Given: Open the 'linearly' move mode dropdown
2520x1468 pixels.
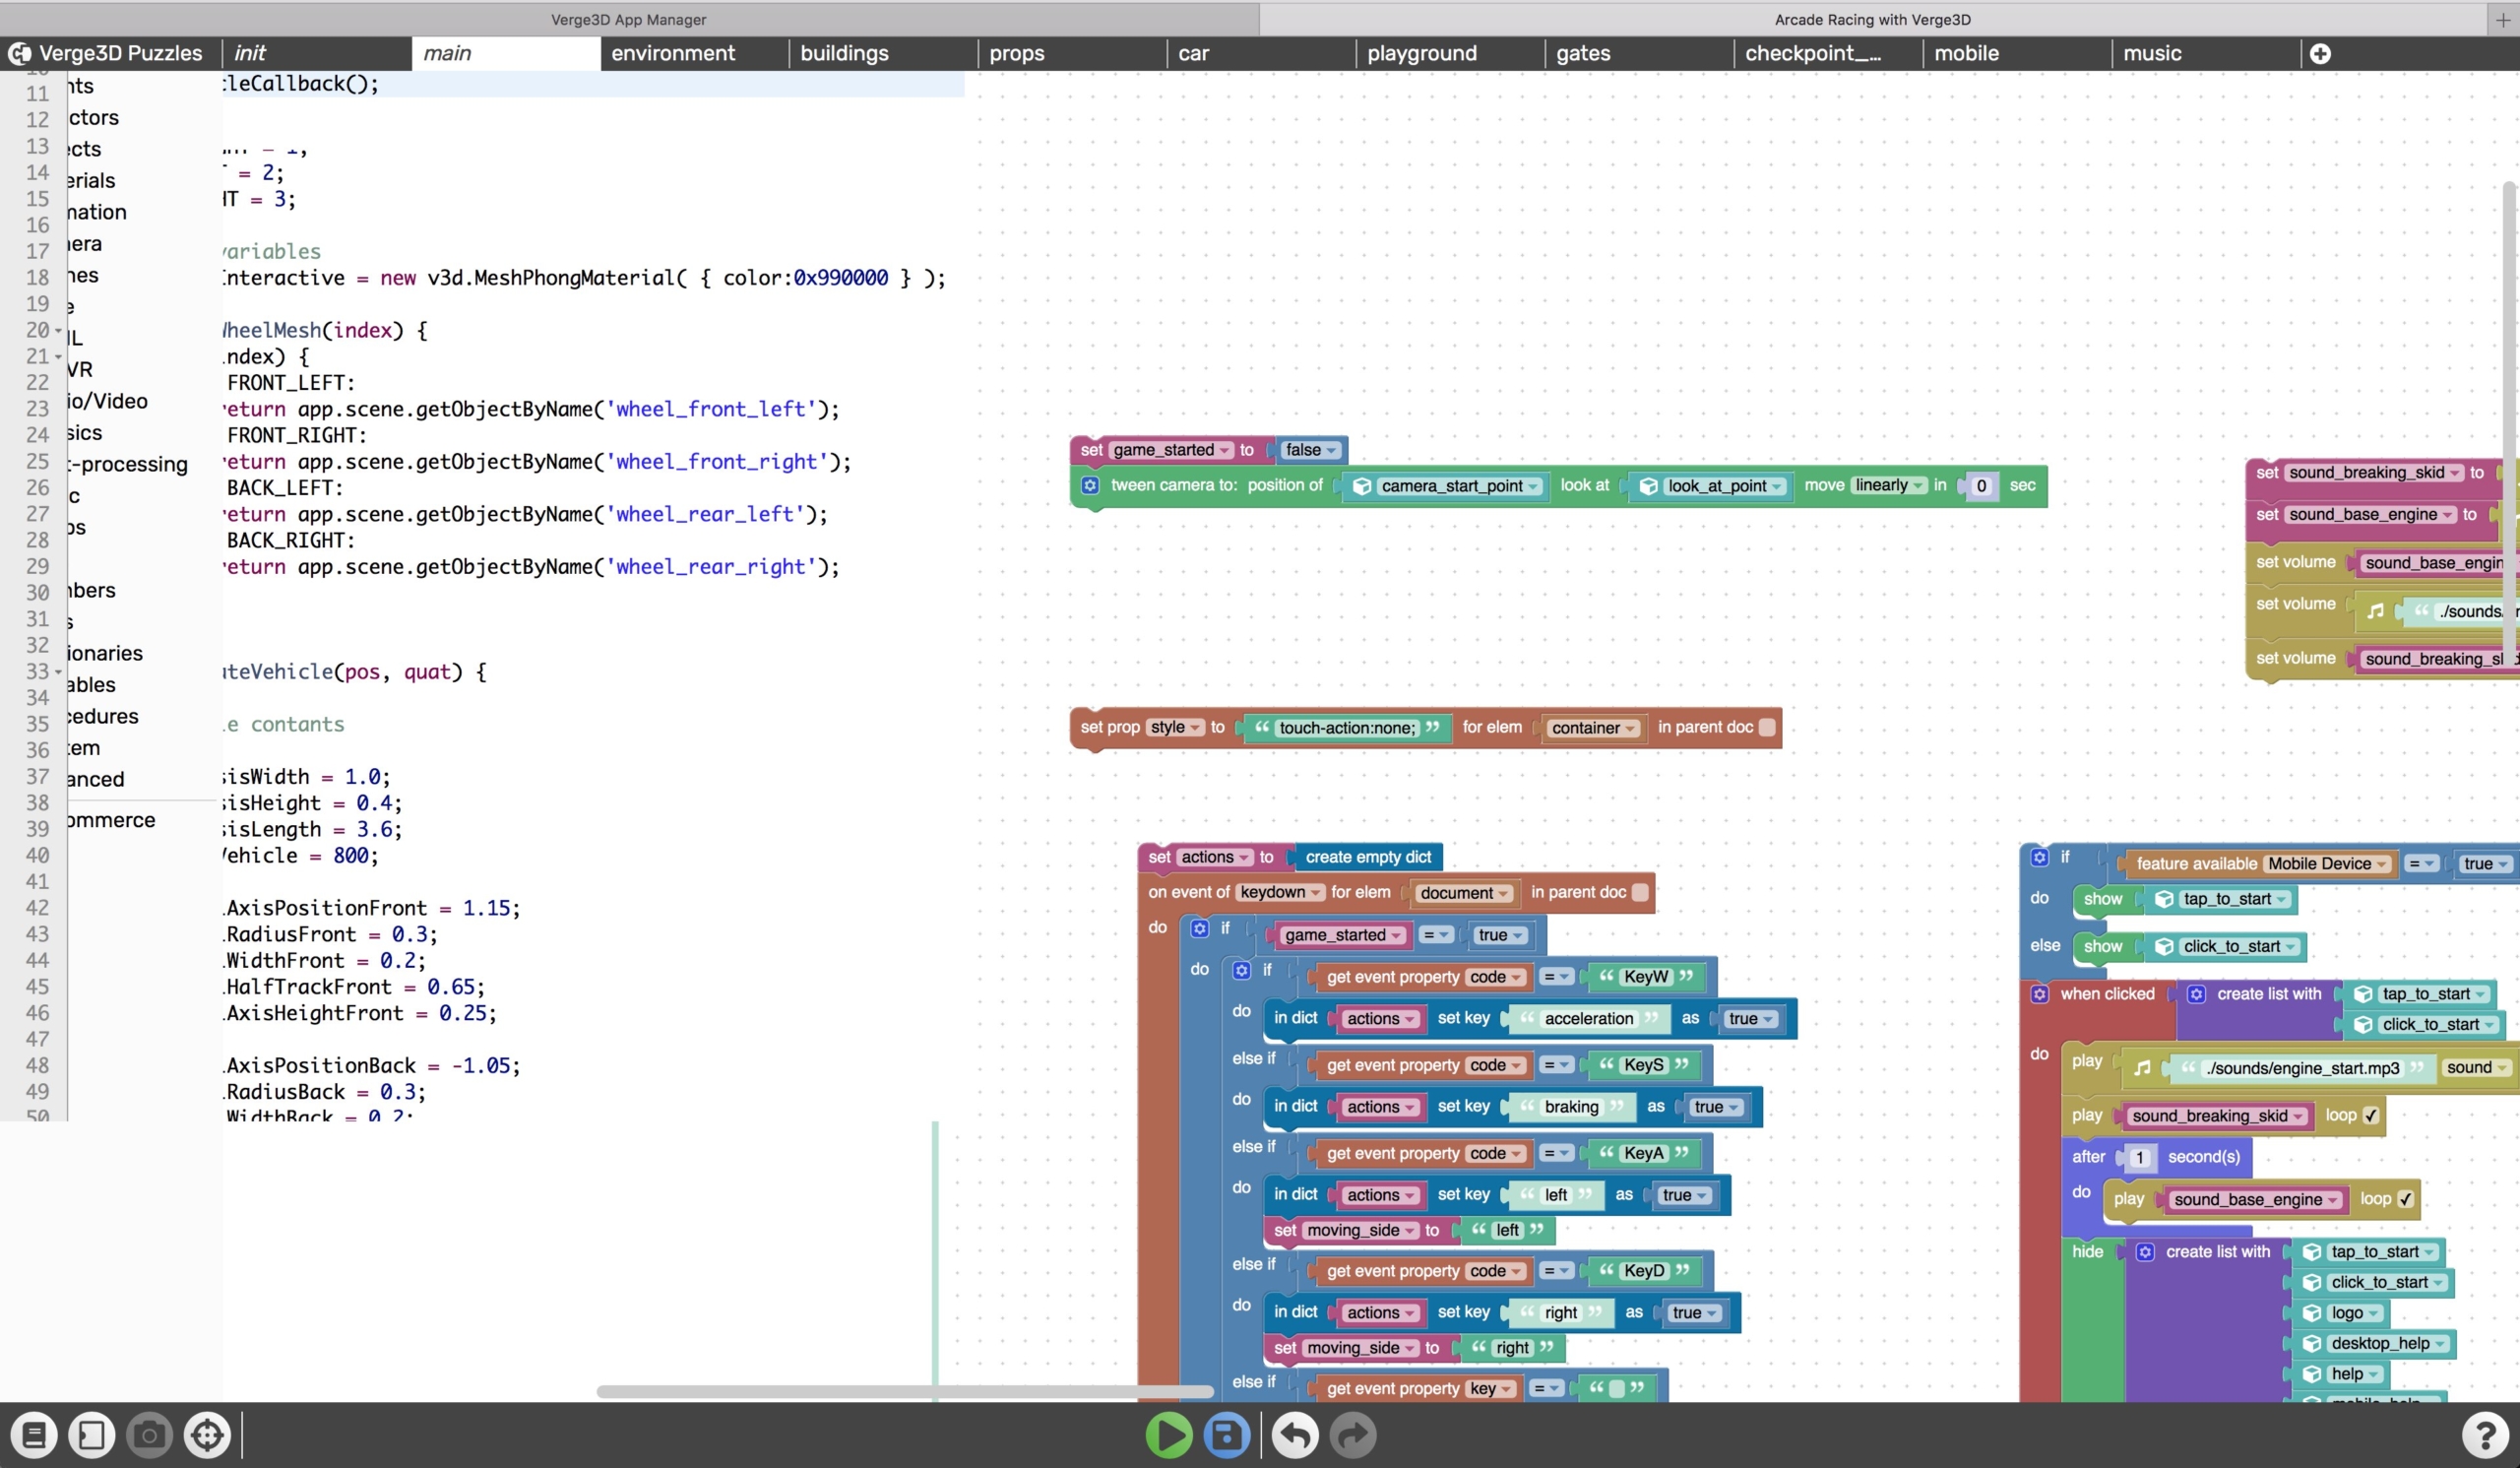Looking at the screenshot, I should (x=1890, y=485).
